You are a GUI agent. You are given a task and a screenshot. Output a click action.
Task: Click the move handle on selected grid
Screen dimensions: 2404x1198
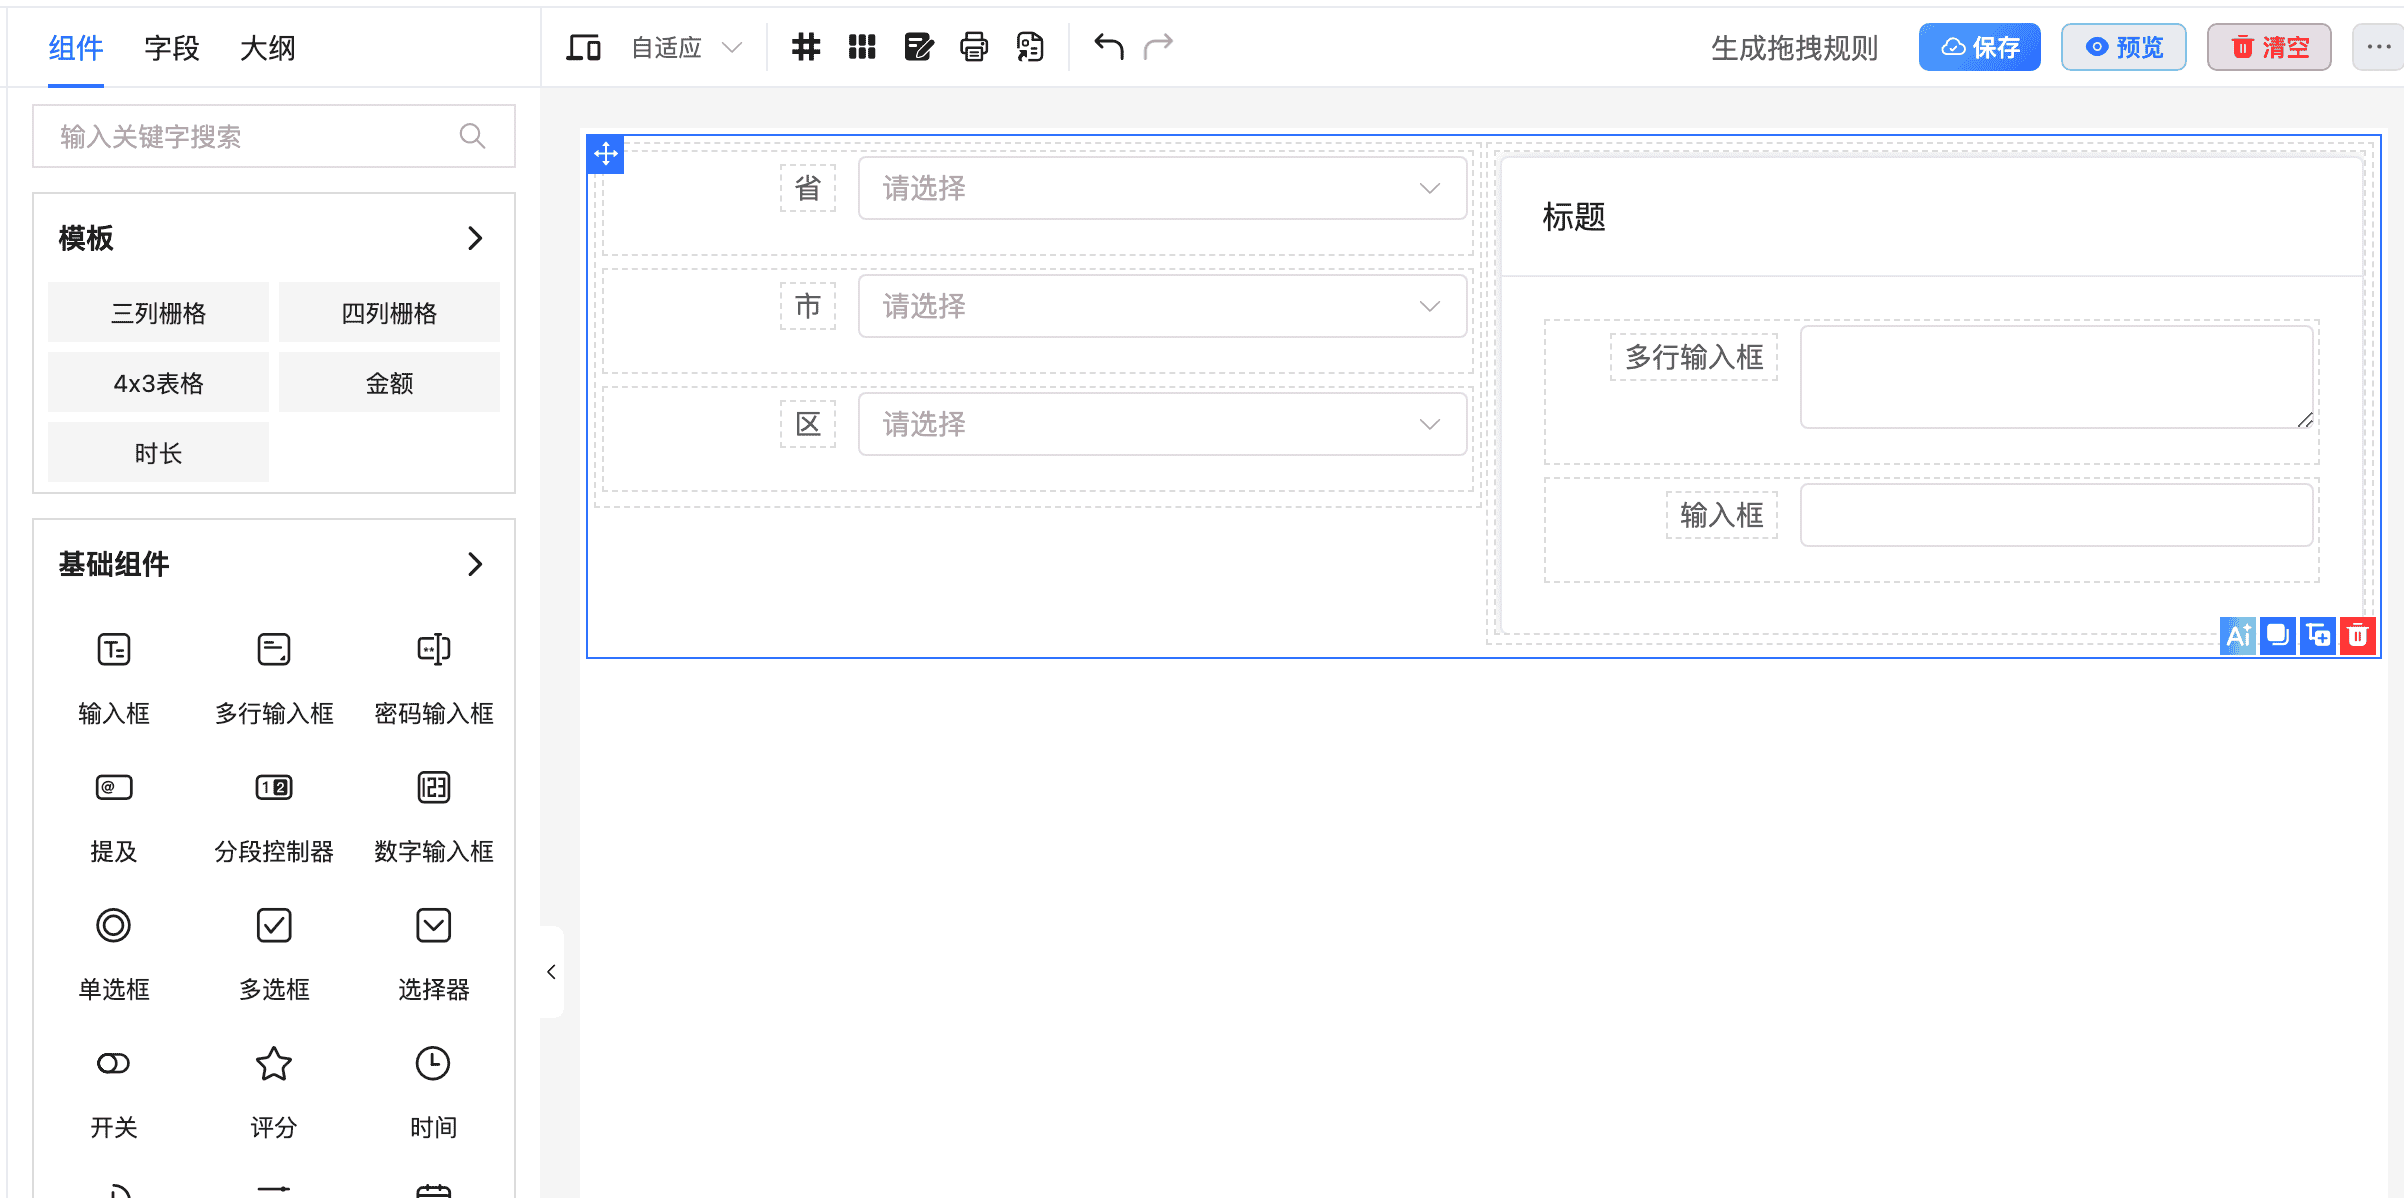606,154
